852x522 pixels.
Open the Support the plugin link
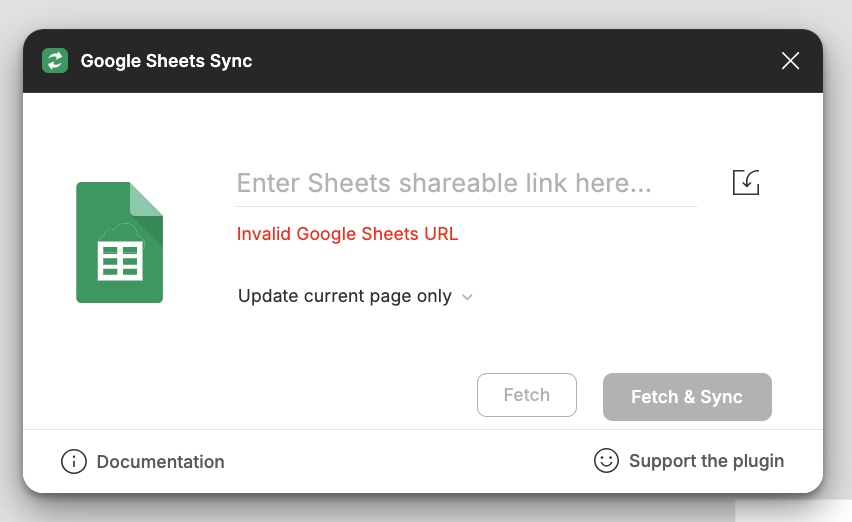click(x=706, y=461)
